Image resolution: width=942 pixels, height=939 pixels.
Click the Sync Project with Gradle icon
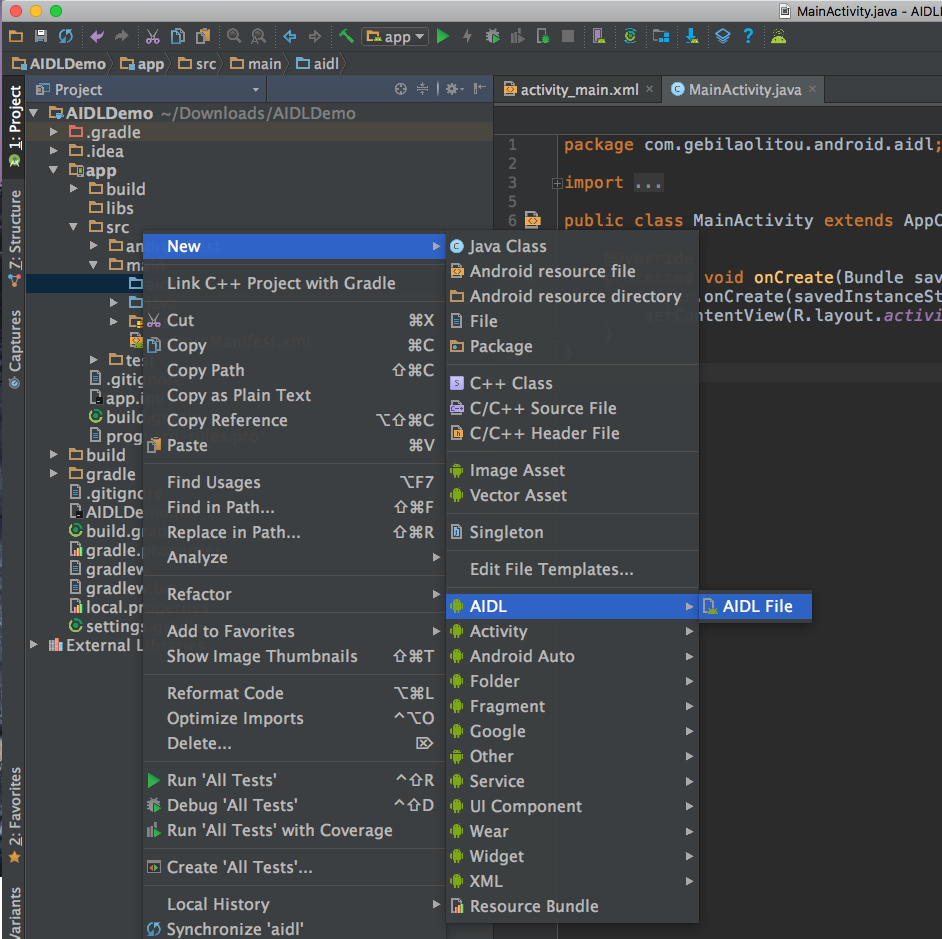[x=630, y=37]
